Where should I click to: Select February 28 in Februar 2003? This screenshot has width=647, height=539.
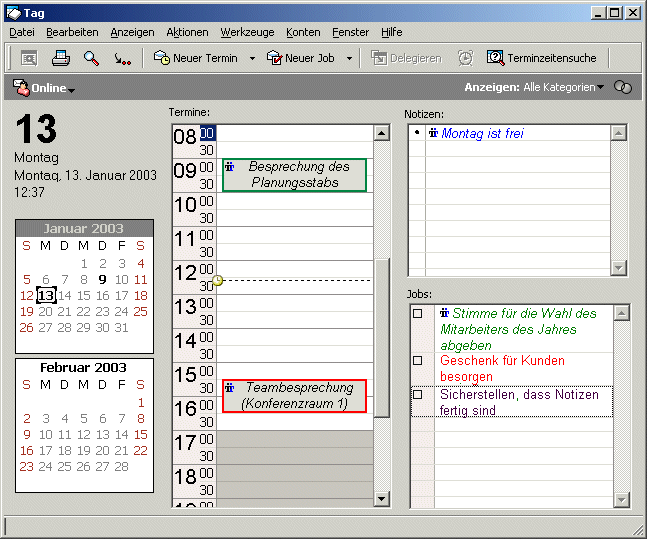click(x=122, y=467)
